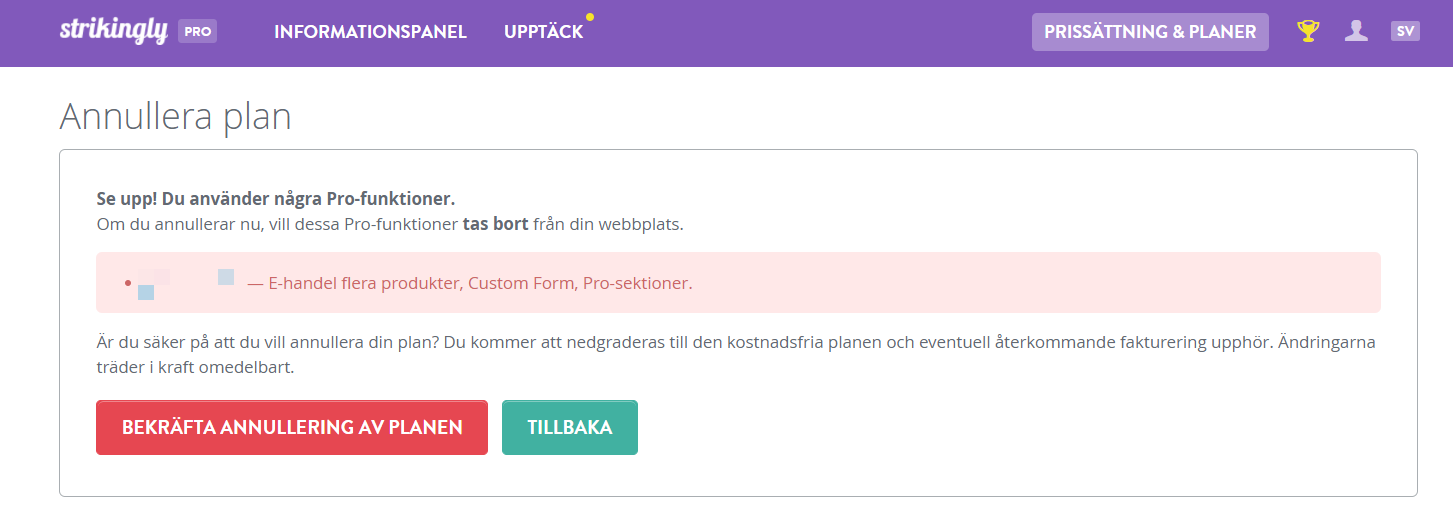The image size is (1453, 522).
Task: Open the user account profile icon
Action: coord(1356,31)
